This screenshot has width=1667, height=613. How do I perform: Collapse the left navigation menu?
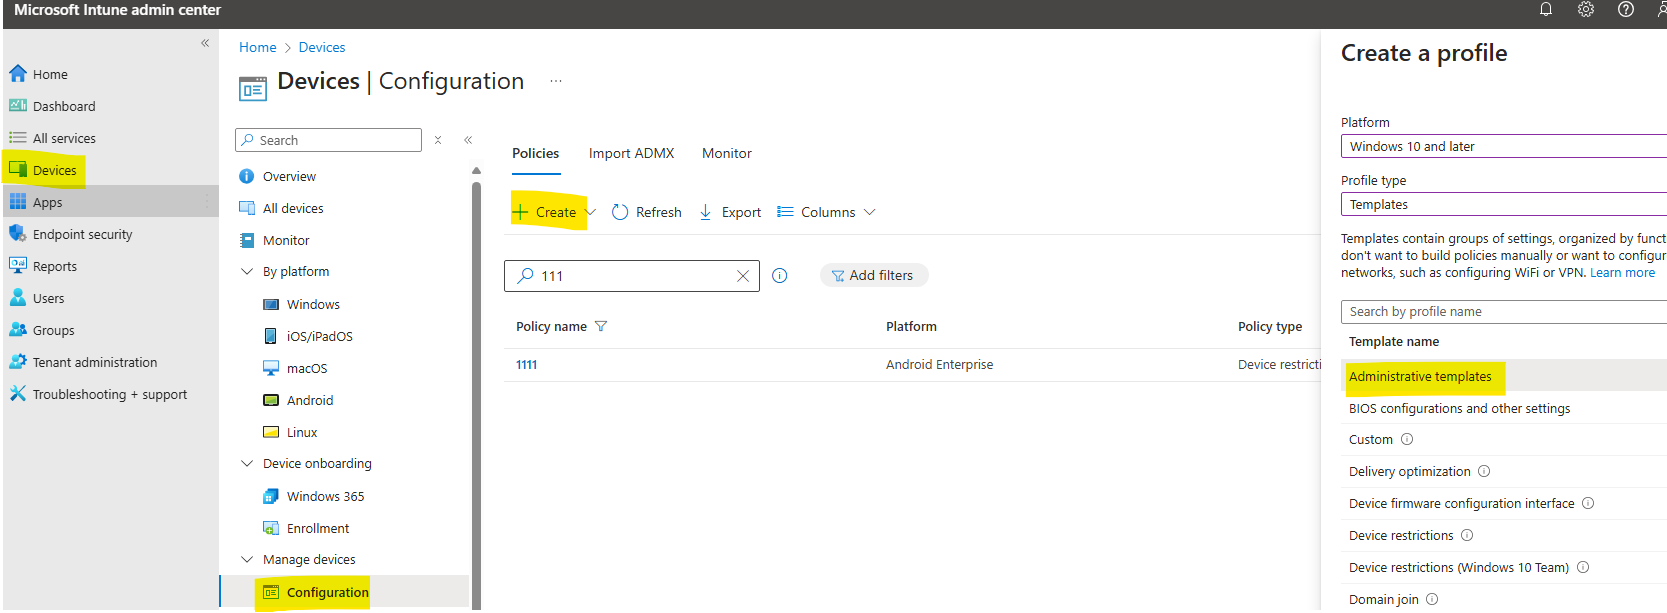pos(205,43)
